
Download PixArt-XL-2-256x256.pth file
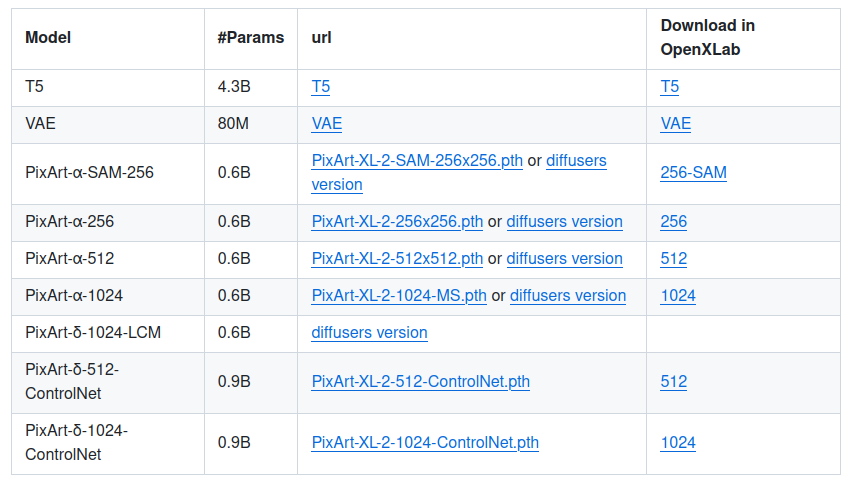397,222
